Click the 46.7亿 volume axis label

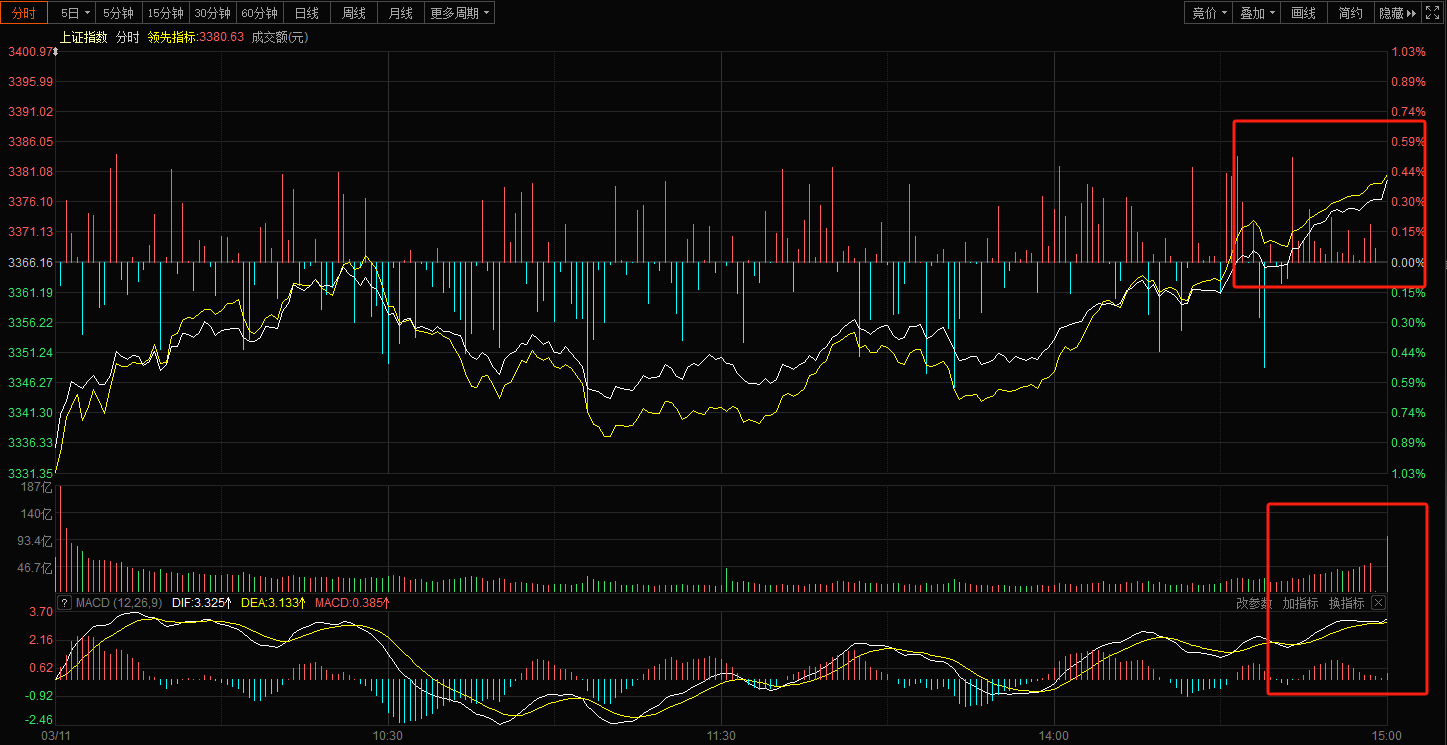[x=33, y=567]
